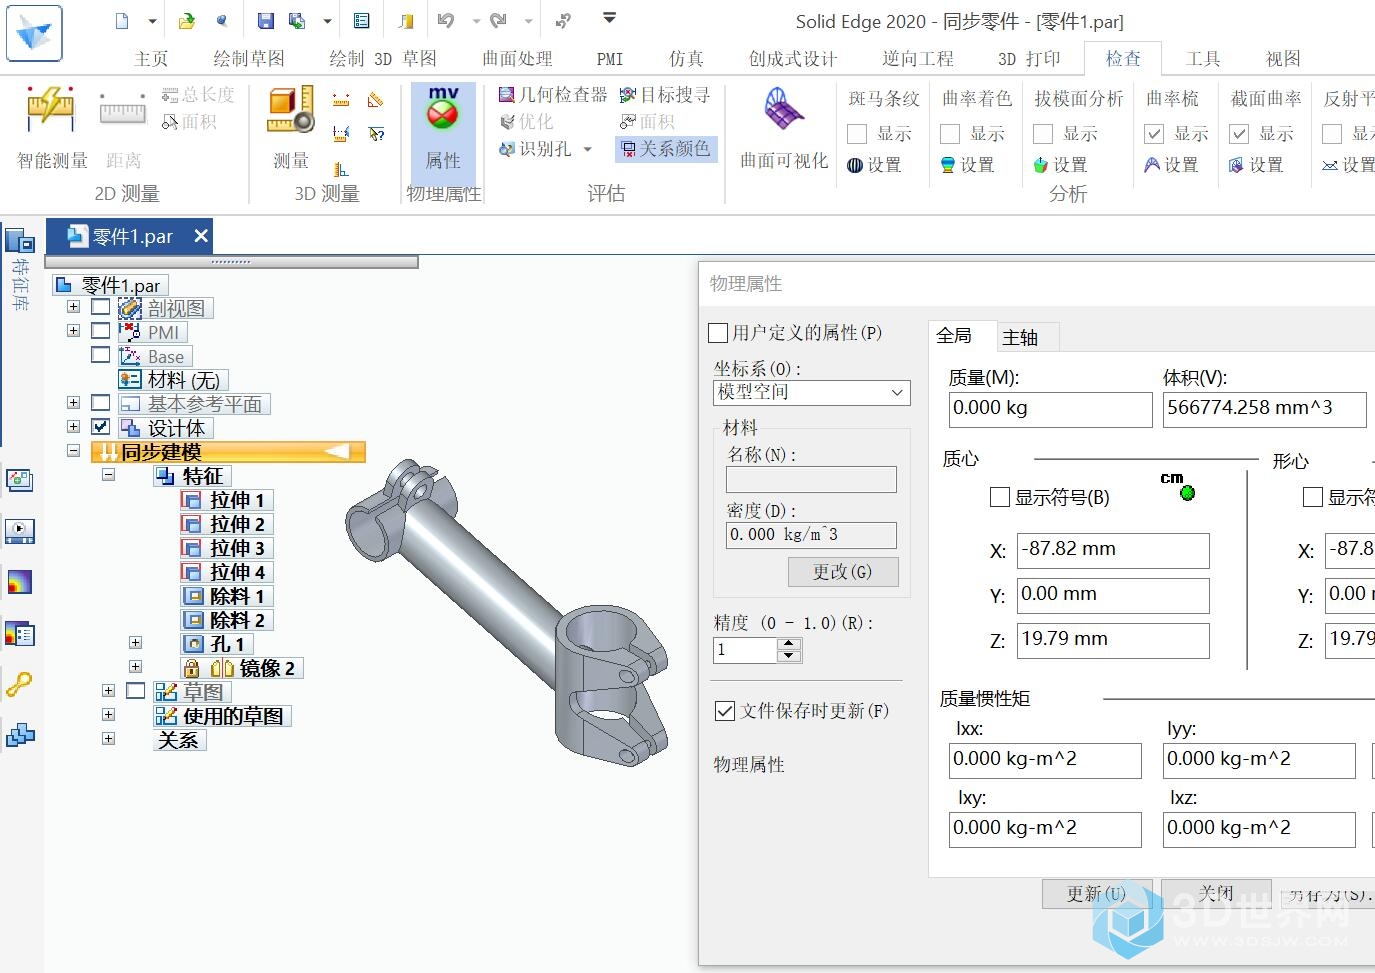Click the Goal Seek (目标搜寻) tool
1375x973 pixels.
[665, 95]
